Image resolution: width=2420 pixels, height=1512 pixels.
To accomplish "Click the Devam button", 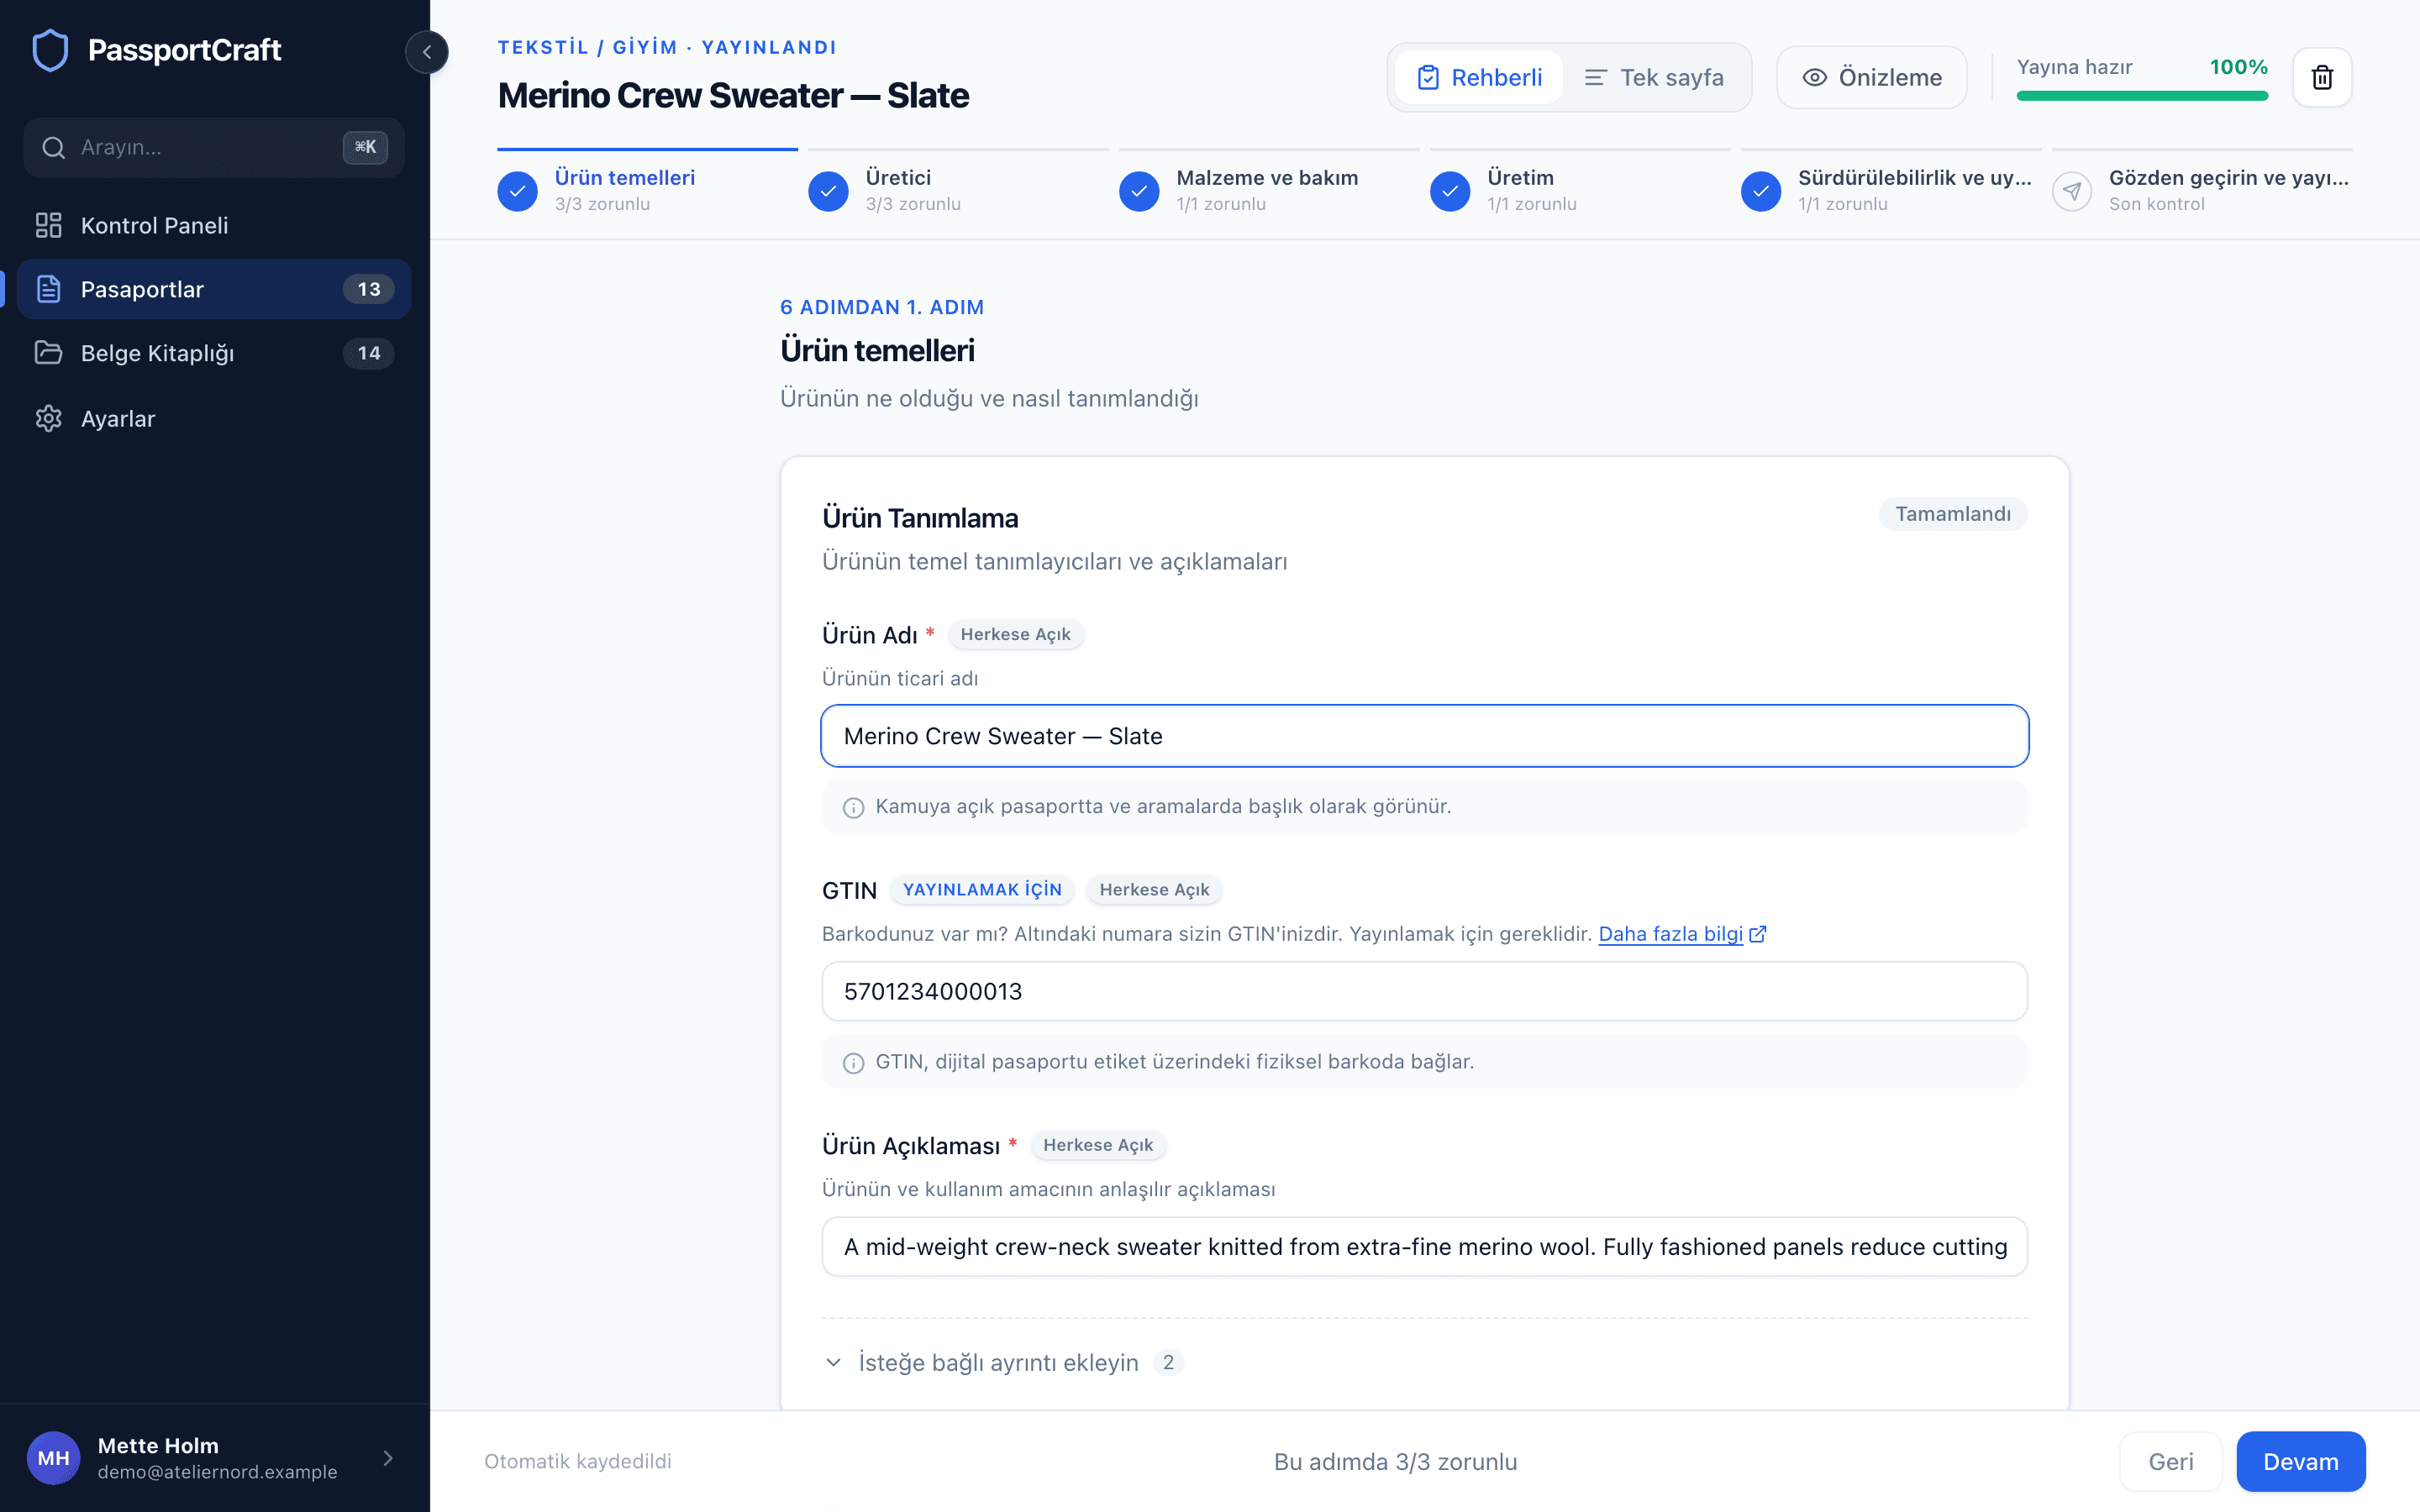I will (2300, 1461).
